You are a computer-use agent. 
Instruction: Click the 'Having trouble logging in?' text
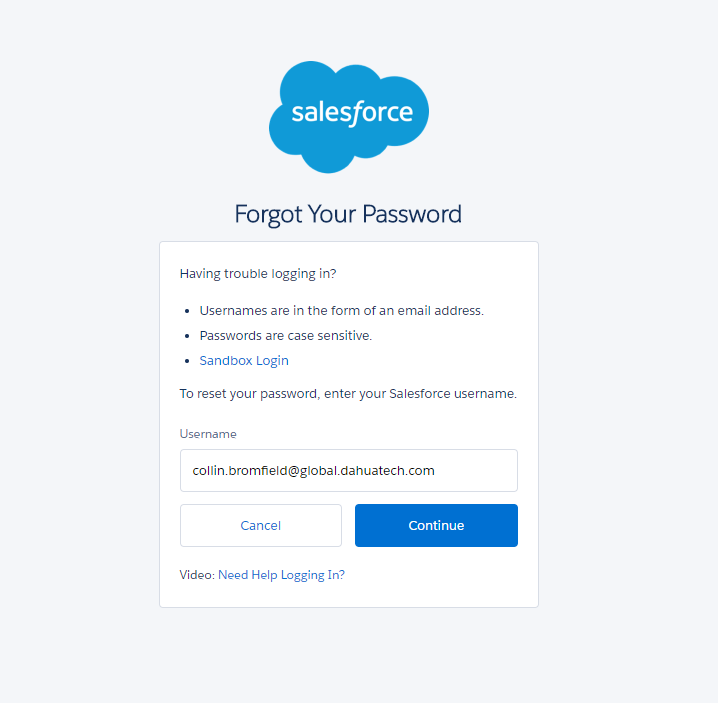pyautogui.click(x=259, y=274)
